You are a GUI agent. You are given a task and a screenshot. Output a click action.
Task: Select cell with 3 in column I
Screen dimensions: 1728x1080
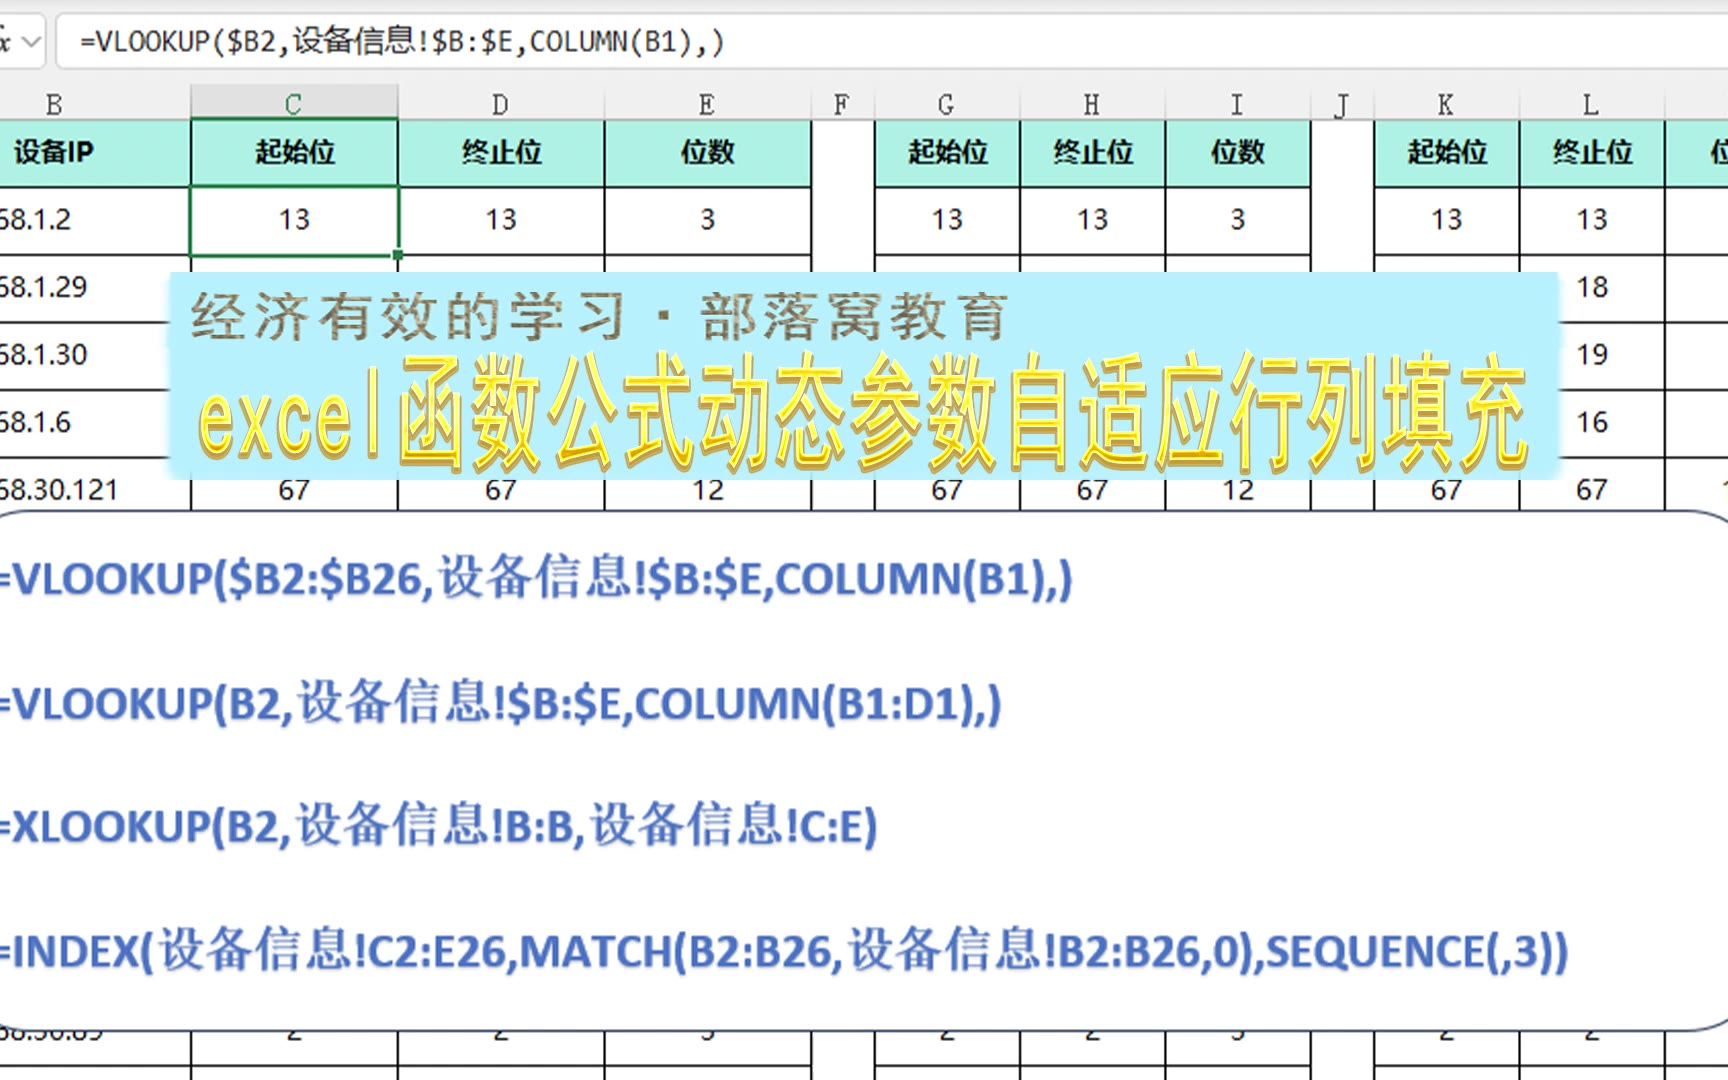pyautogui.click(x=1238, y=220)
